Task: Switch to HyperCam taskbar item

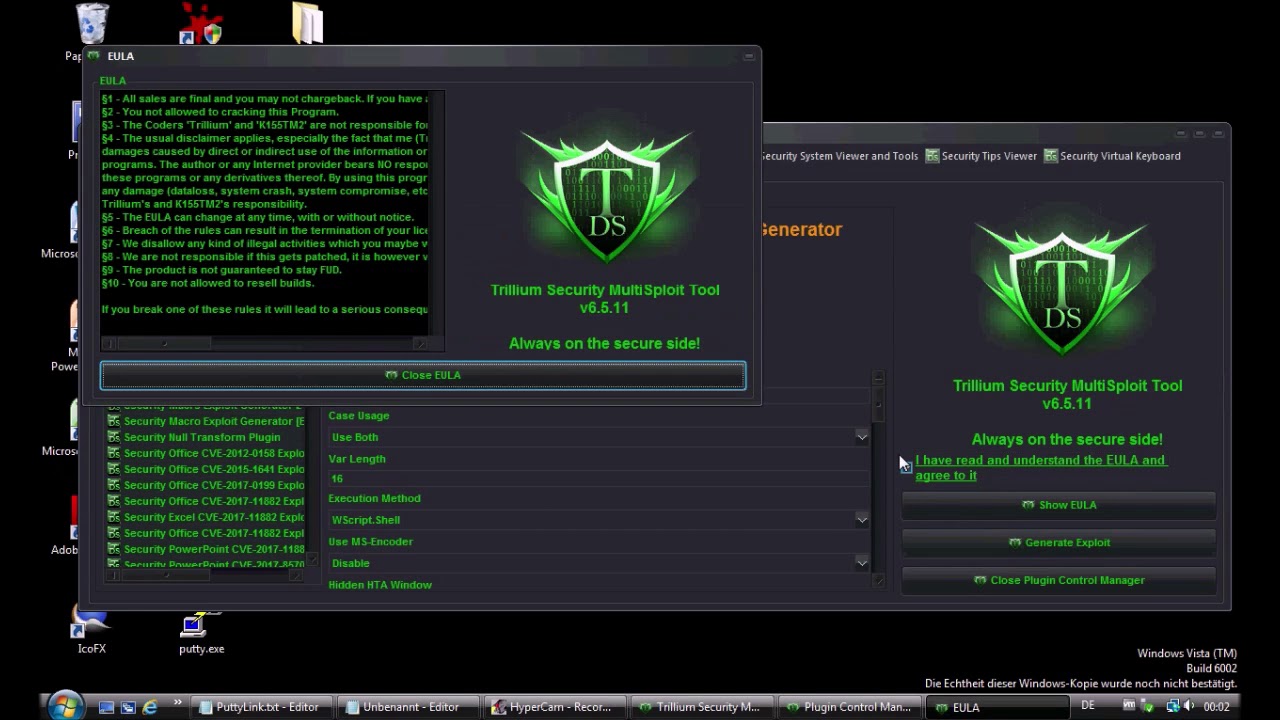Action: coord(555,707)
